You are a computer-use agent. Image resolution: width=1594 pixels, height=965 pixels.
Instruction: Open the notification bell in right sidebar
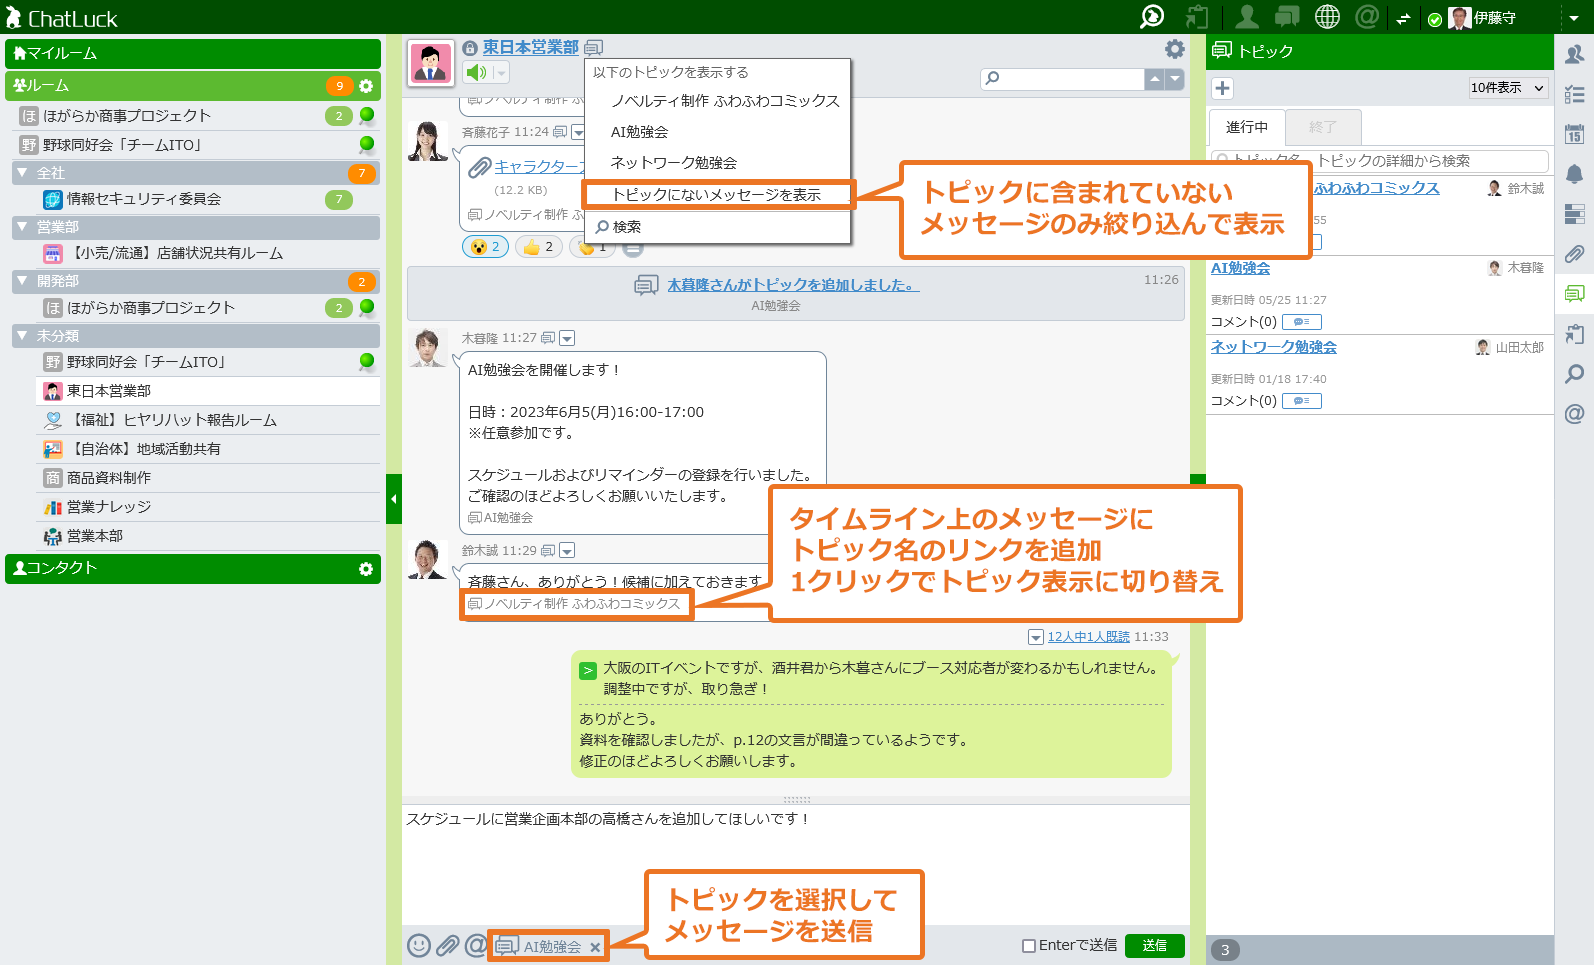click(x=1574, y=174)
